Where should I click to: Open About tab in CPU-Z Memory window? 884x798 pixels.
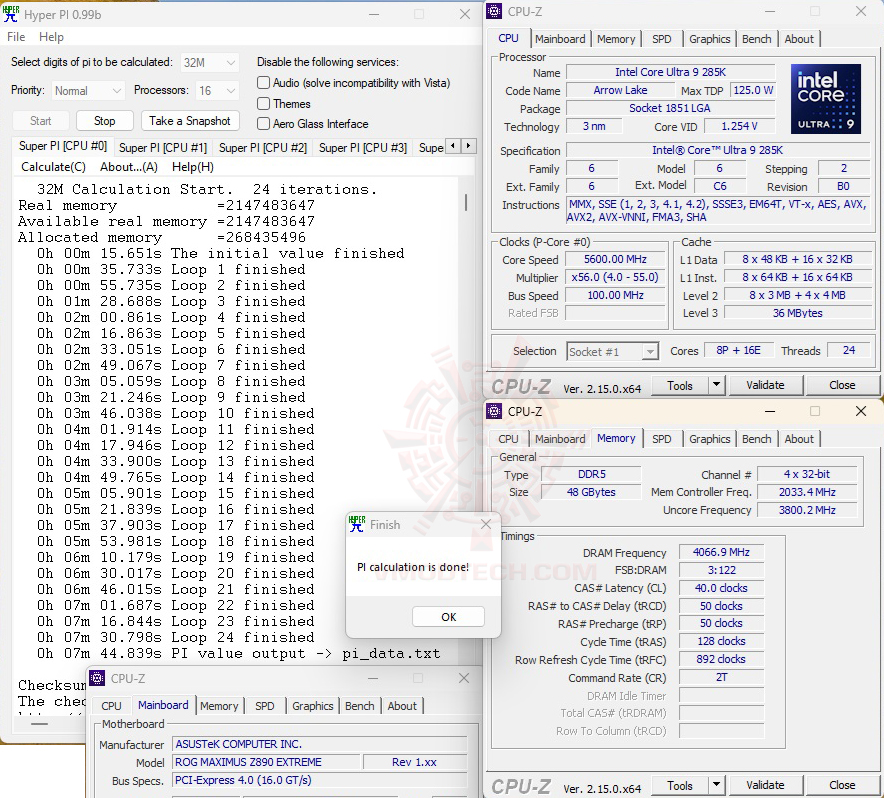point(799,439)
